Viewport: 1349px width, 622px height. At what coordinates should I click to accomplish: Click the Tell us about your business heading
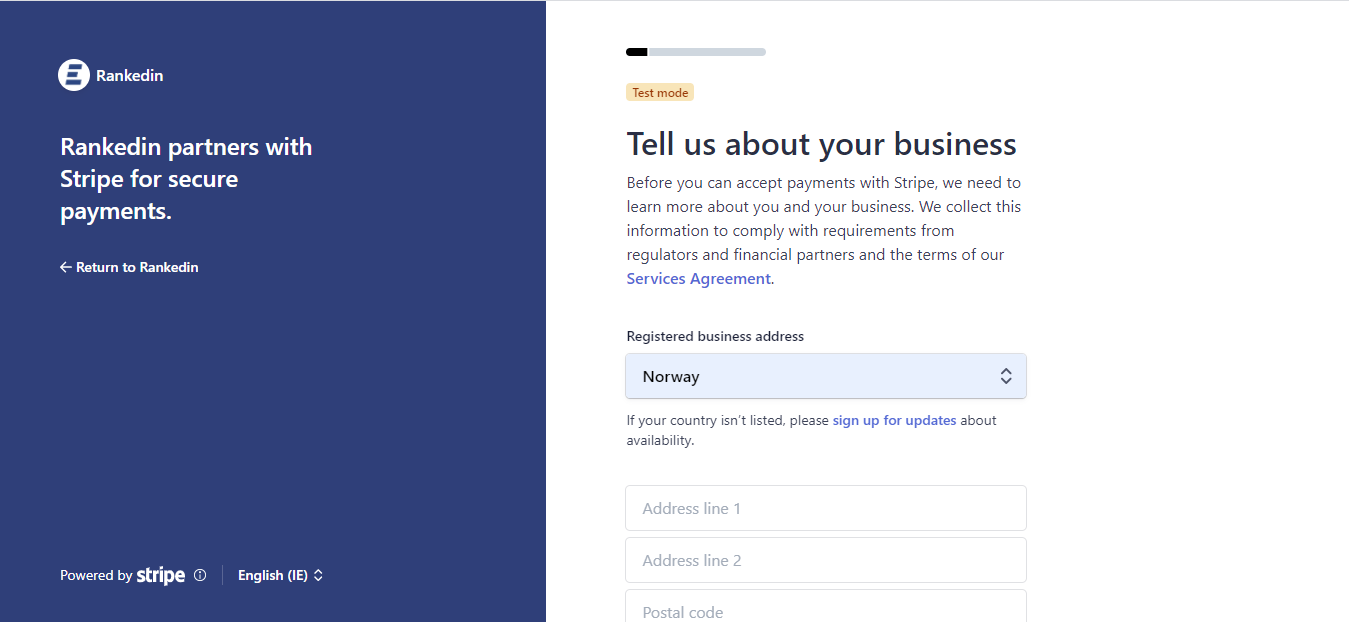coord(822,144)
